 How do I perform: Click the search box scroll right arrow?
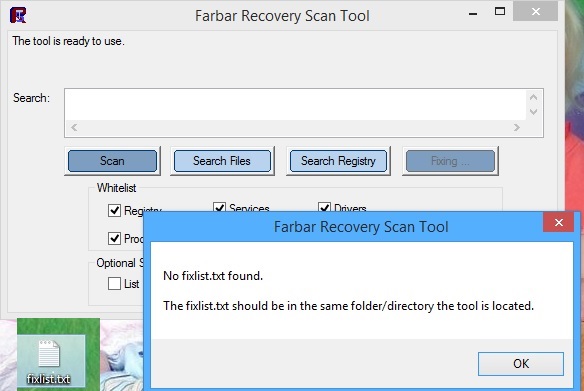click(517, 128)
